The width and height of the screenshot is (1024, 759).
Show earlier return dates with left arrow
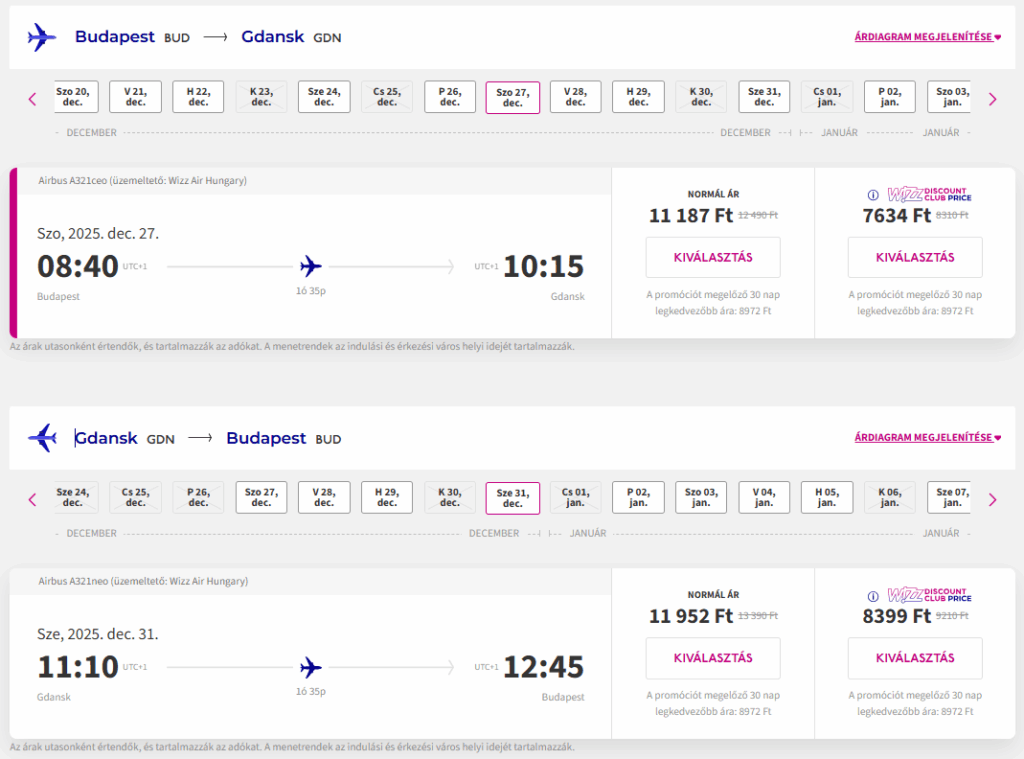tap(32, 499)
